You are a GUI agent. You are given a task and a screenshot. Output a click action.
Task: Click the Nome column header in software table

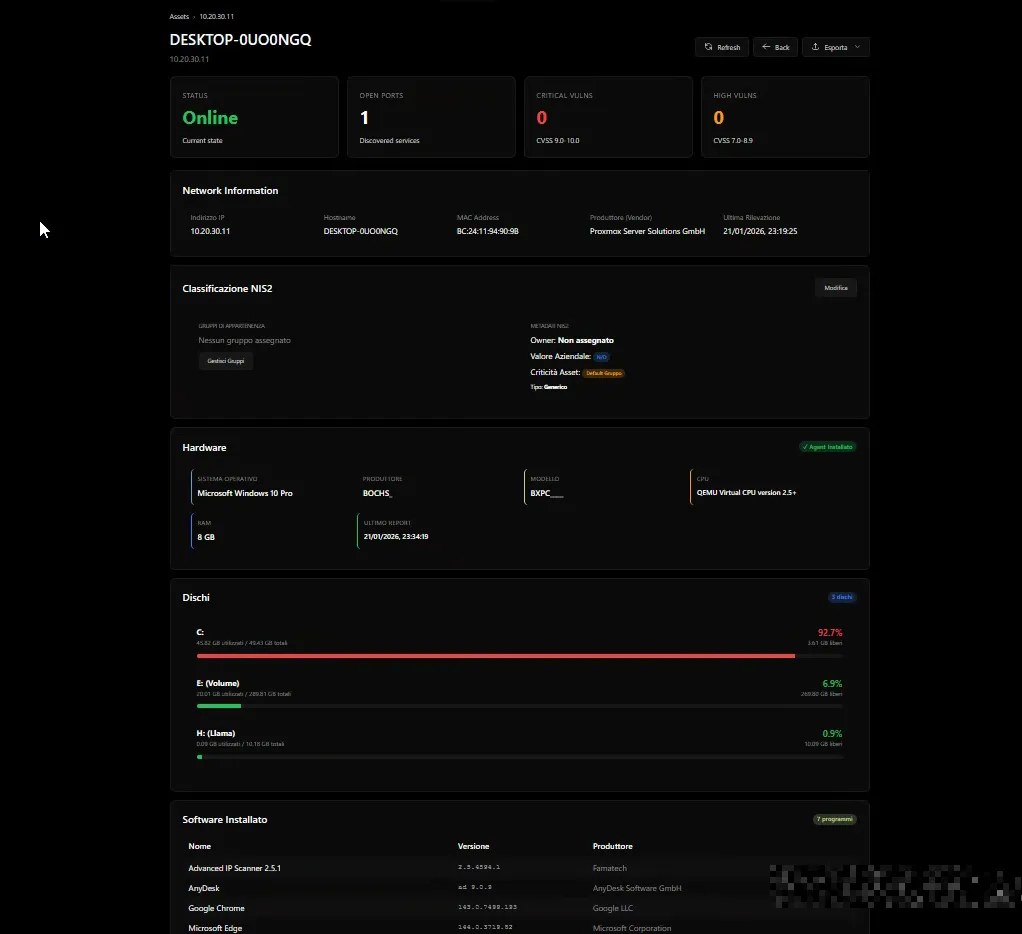click(x=200, y=846)
